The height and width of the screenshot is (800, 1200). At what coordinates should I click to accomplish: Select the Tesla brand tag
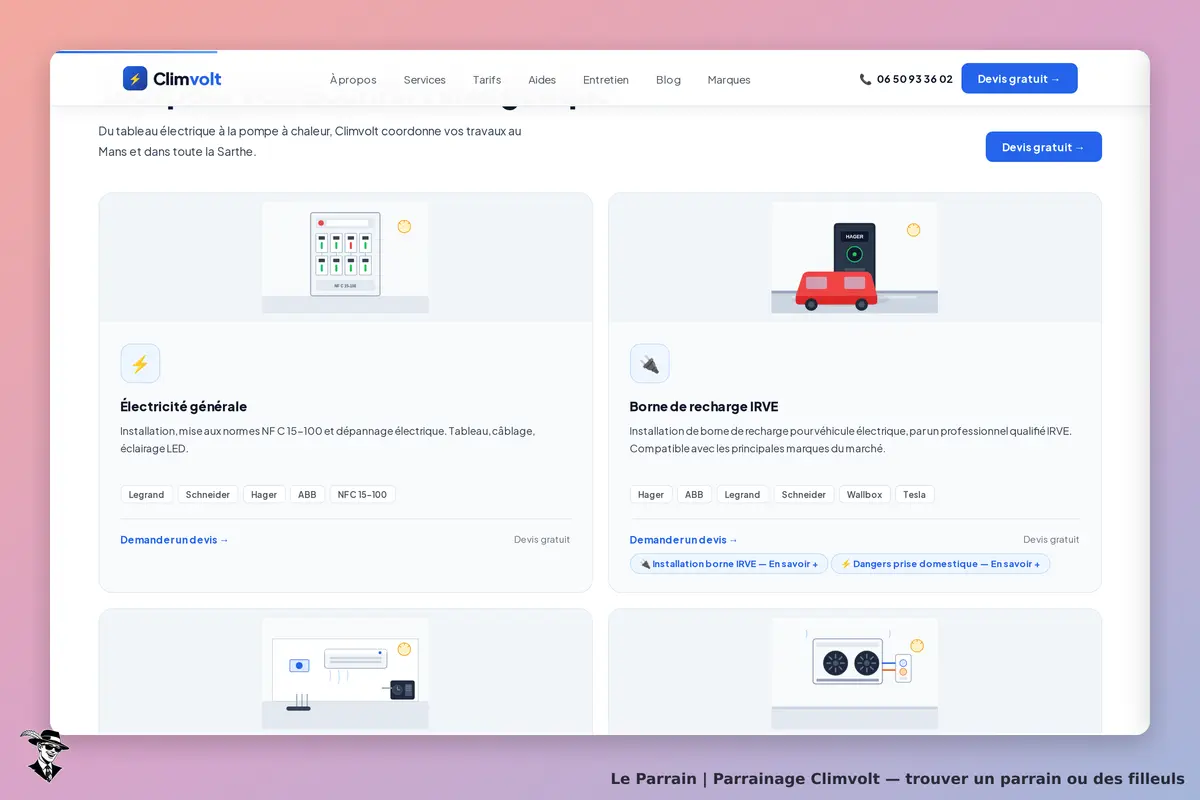tap(915, 494)
